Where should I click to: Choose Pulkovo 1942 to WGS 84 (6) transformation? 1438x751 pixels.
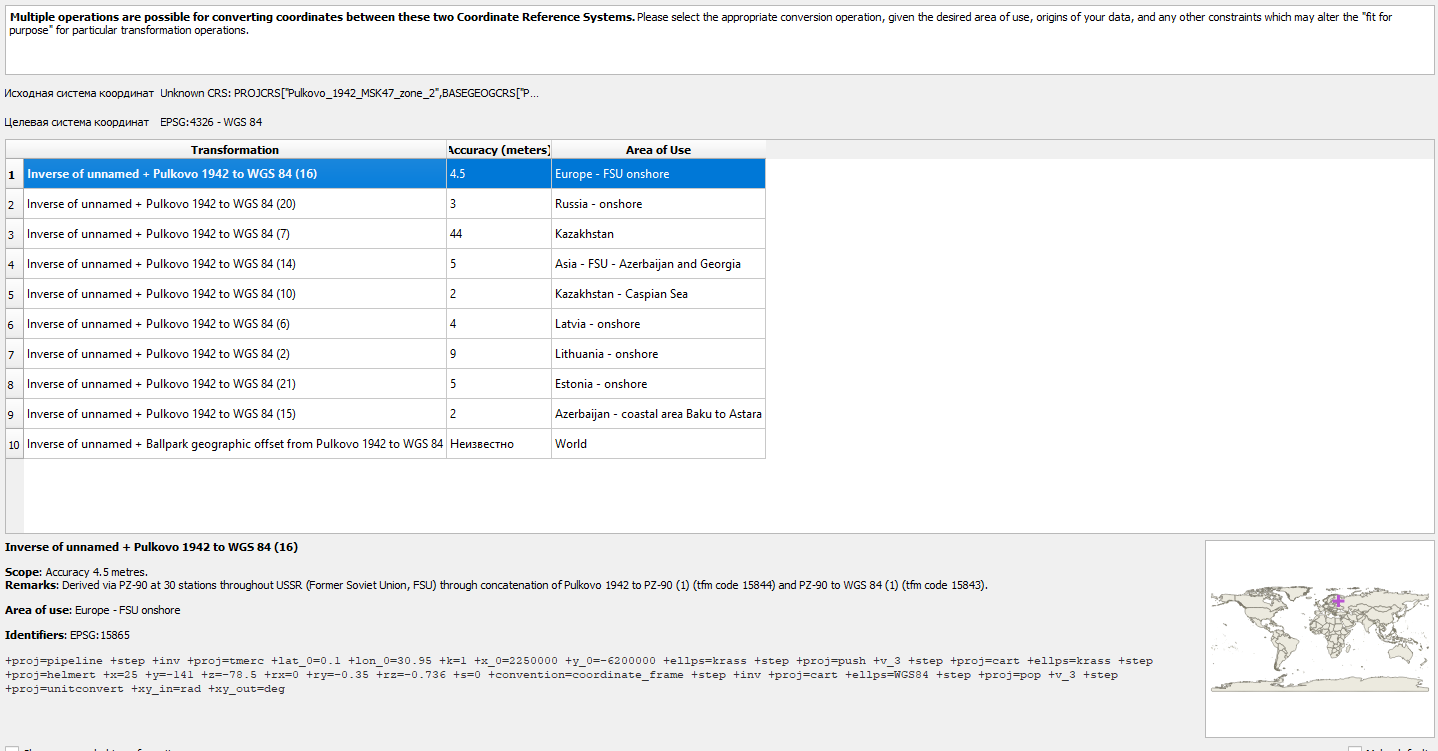pos(235,324)
